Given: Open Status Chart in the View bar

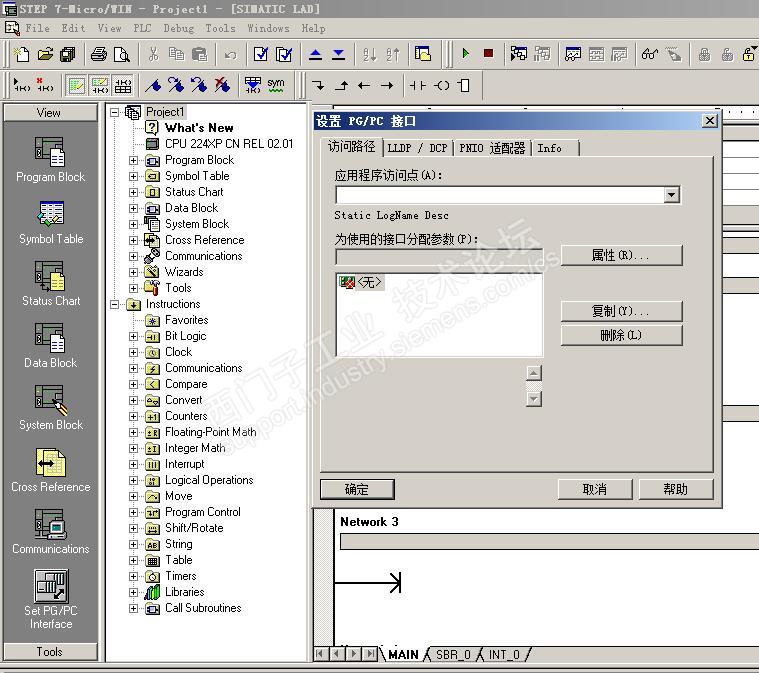Looking at the screenshot, I should pos(50,284).
